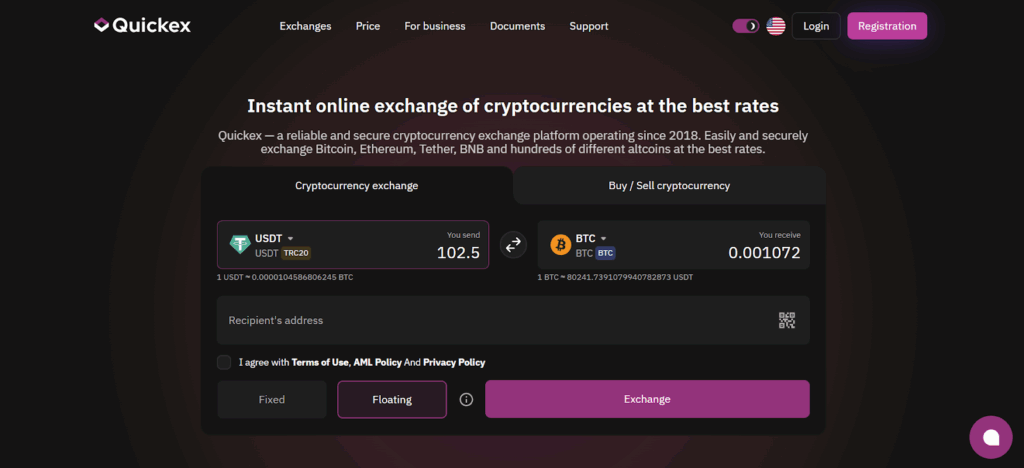Scan QR code for recipient's address
The height and width of the screenshot is (468, 1024).
[787, 320]
